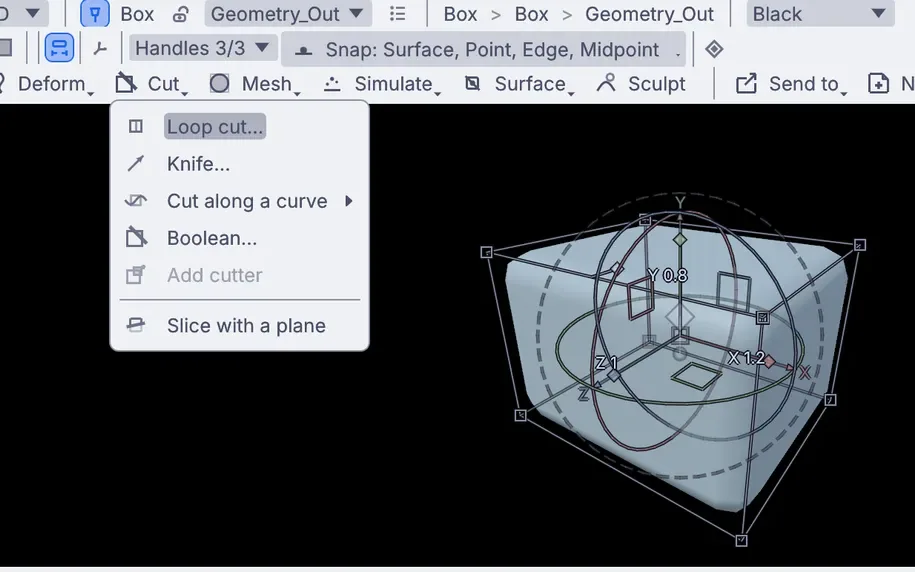Open the Geometry_Out output dropdown
Image resolution: width=915 pixels, height=572 pixels.
coord(288,13)
